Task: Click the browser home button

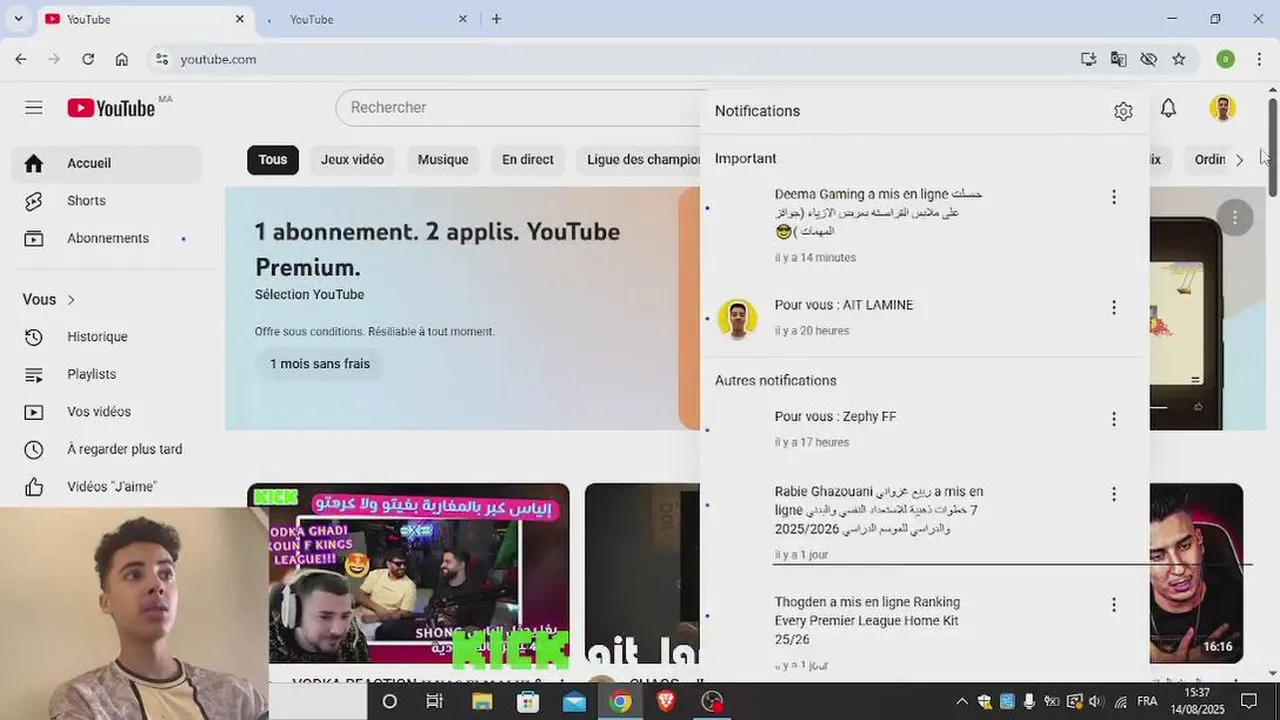Action: click(122, 59)
